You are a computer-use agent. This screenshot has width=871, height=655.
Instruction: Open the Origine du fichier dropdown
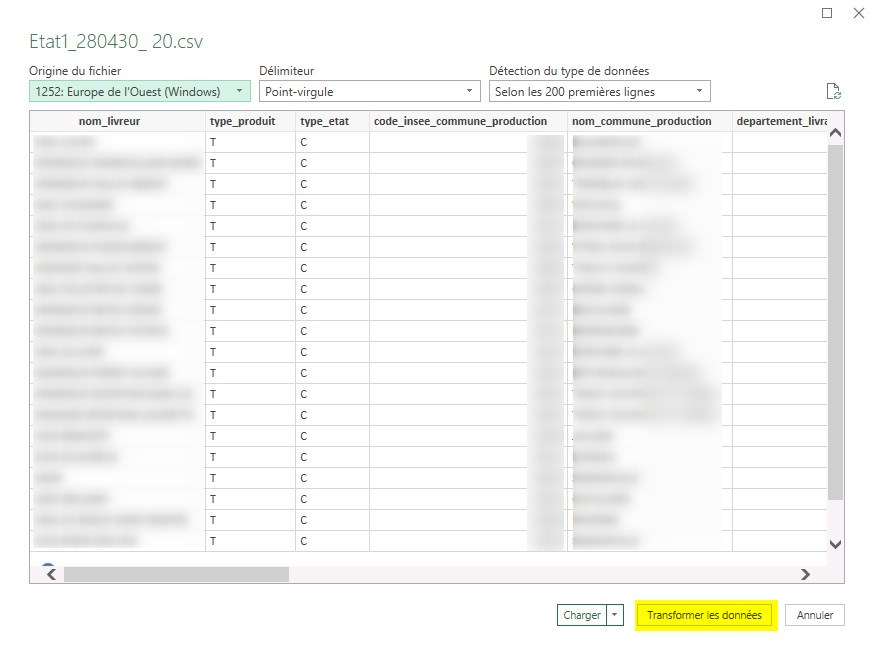[139, 92]
